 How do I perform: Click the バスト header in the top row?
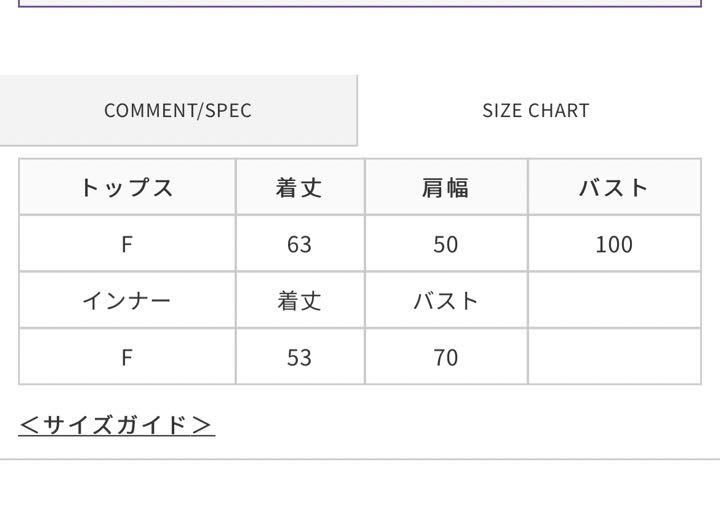coord(614,187)
